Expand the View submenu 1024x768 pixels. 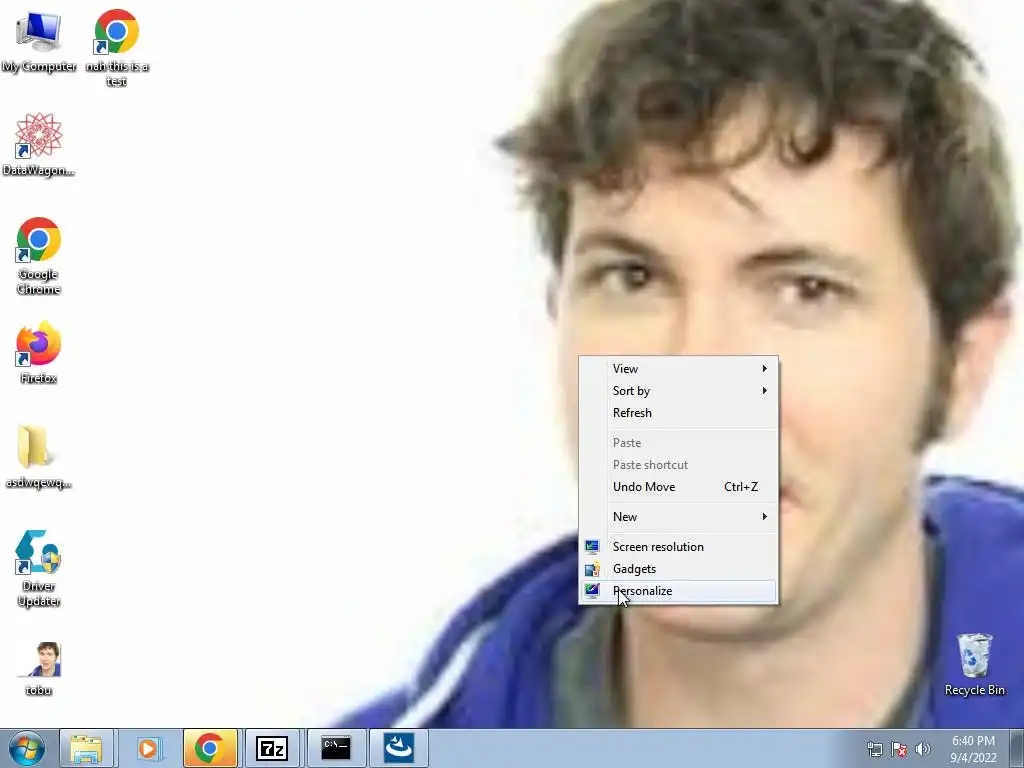679,369
